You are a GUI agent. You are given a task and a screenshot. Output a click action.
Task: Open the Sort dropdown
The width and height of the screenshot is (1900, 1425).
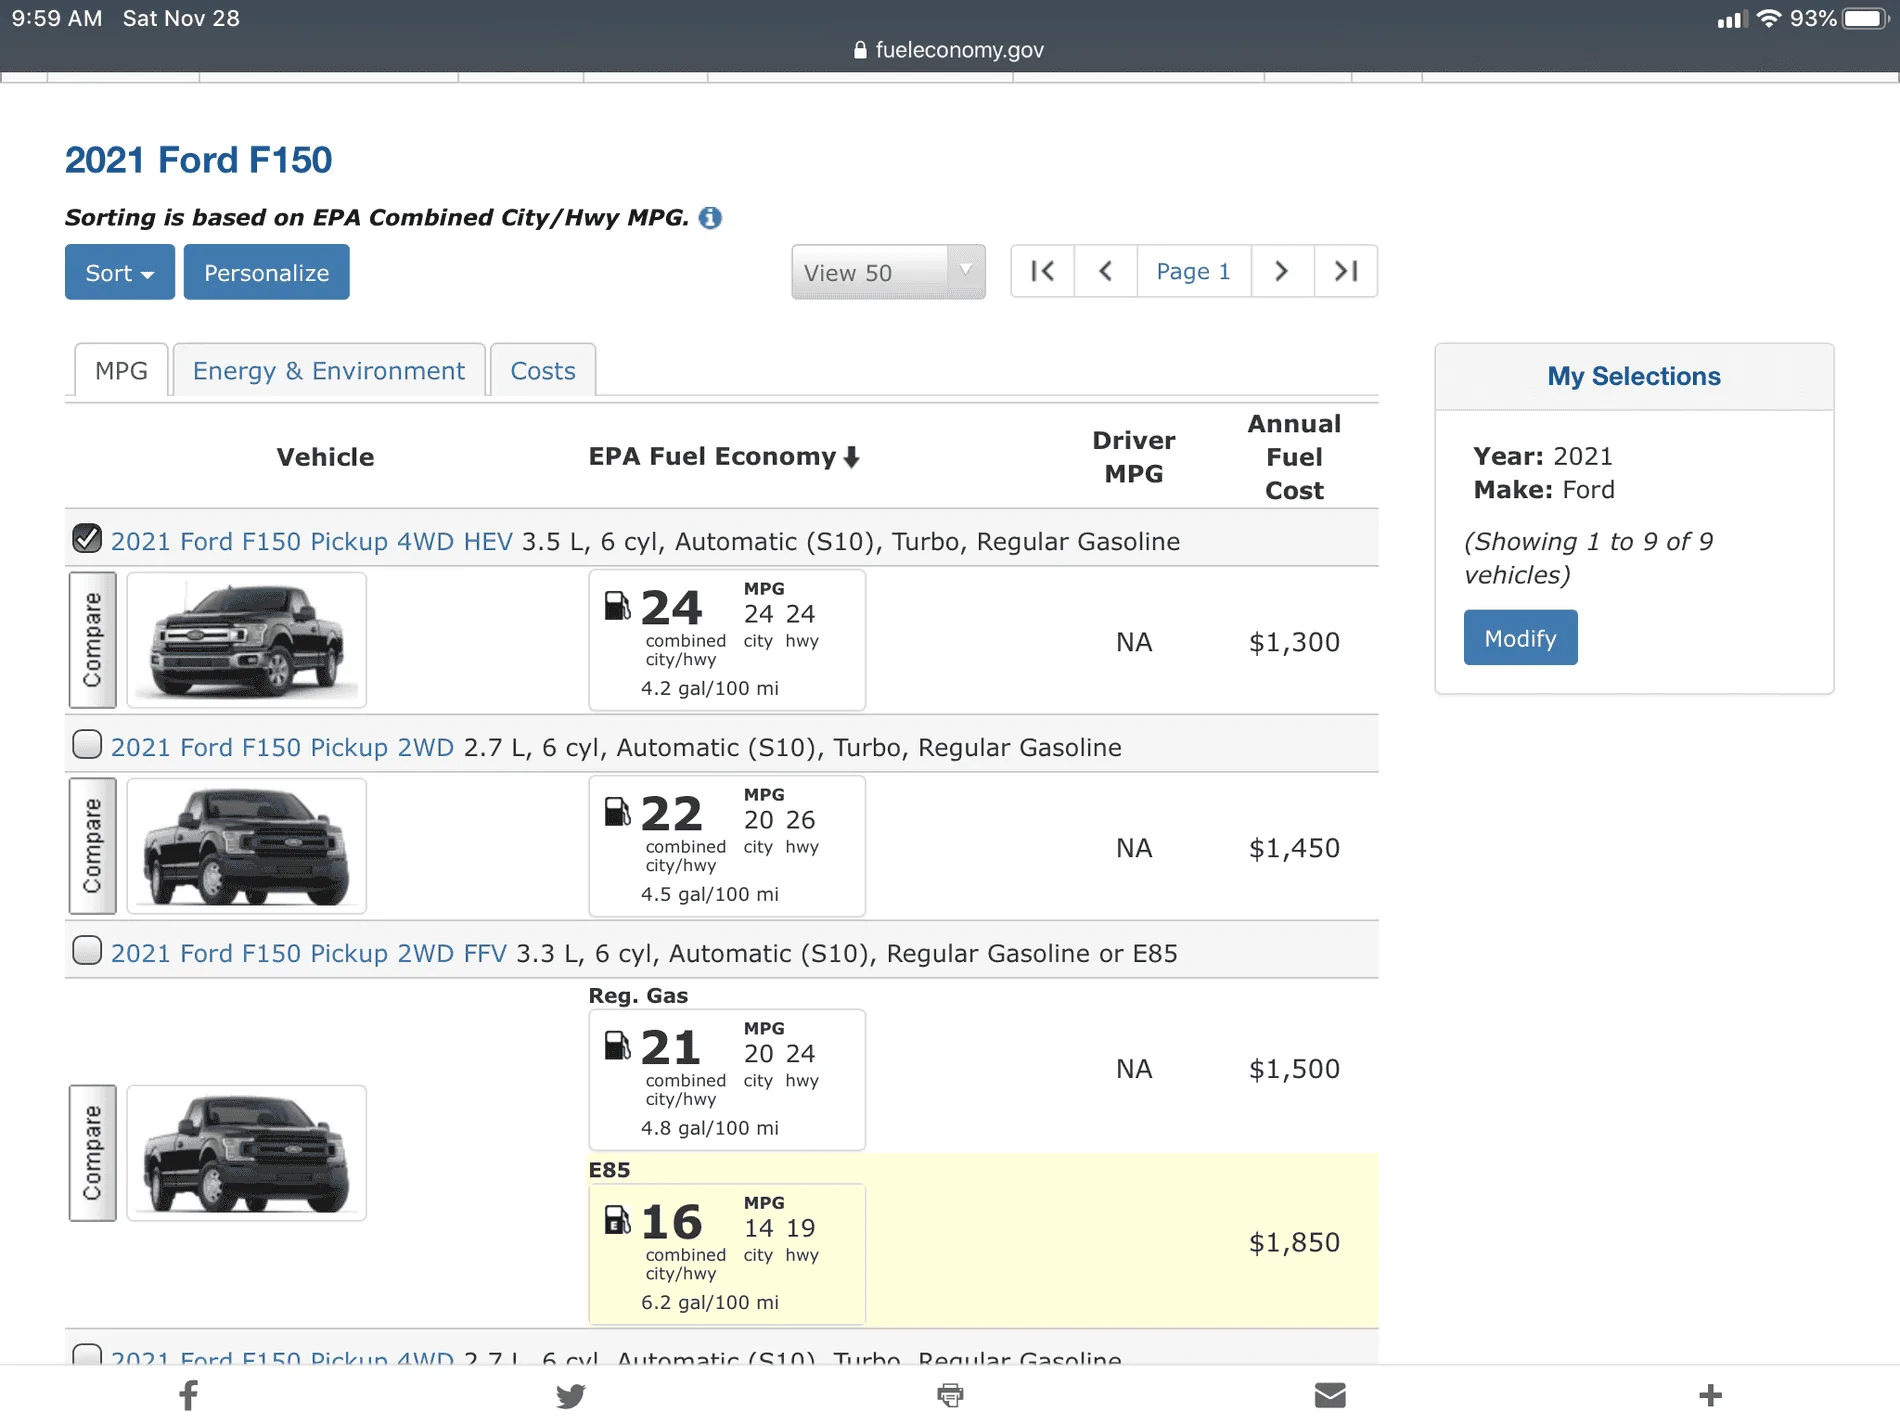(x=119, y=271)
